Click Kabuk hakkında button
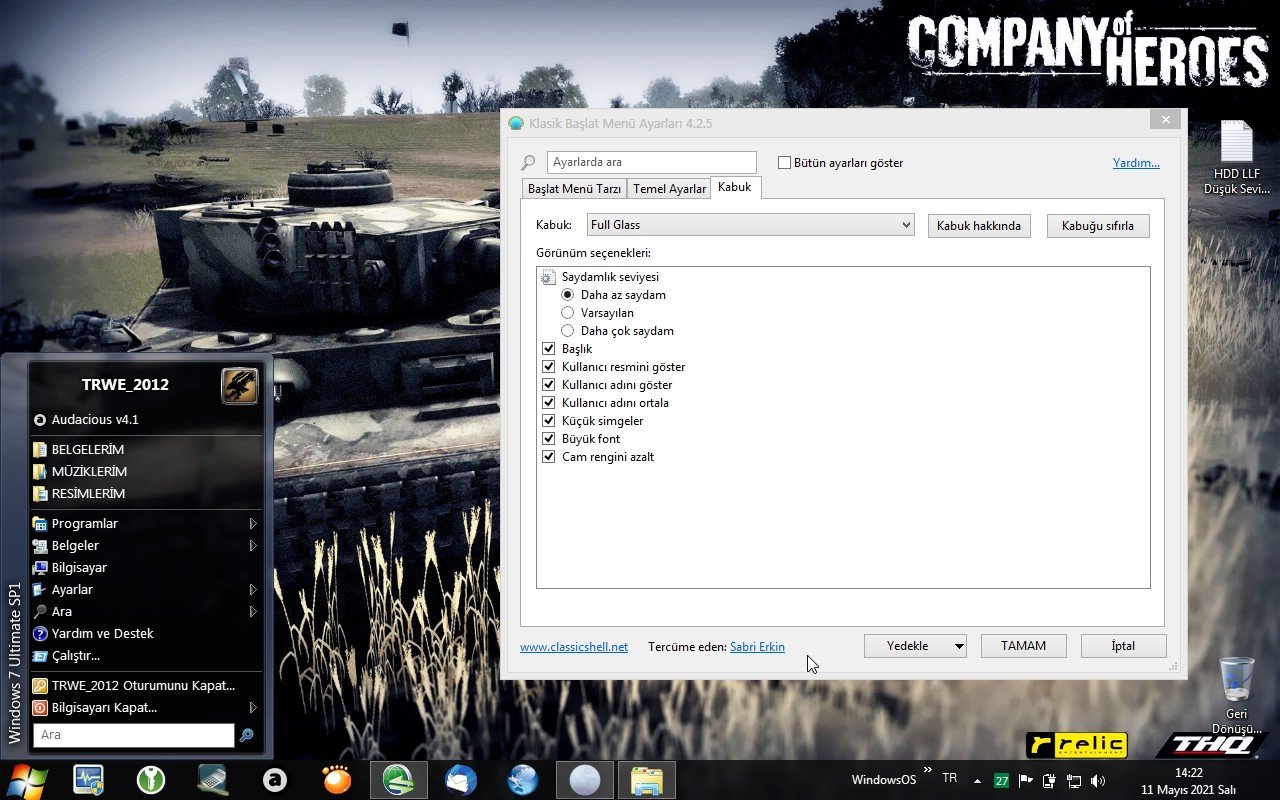The width and height of the screenshot is (1280, 800). (x=979, y=225)
